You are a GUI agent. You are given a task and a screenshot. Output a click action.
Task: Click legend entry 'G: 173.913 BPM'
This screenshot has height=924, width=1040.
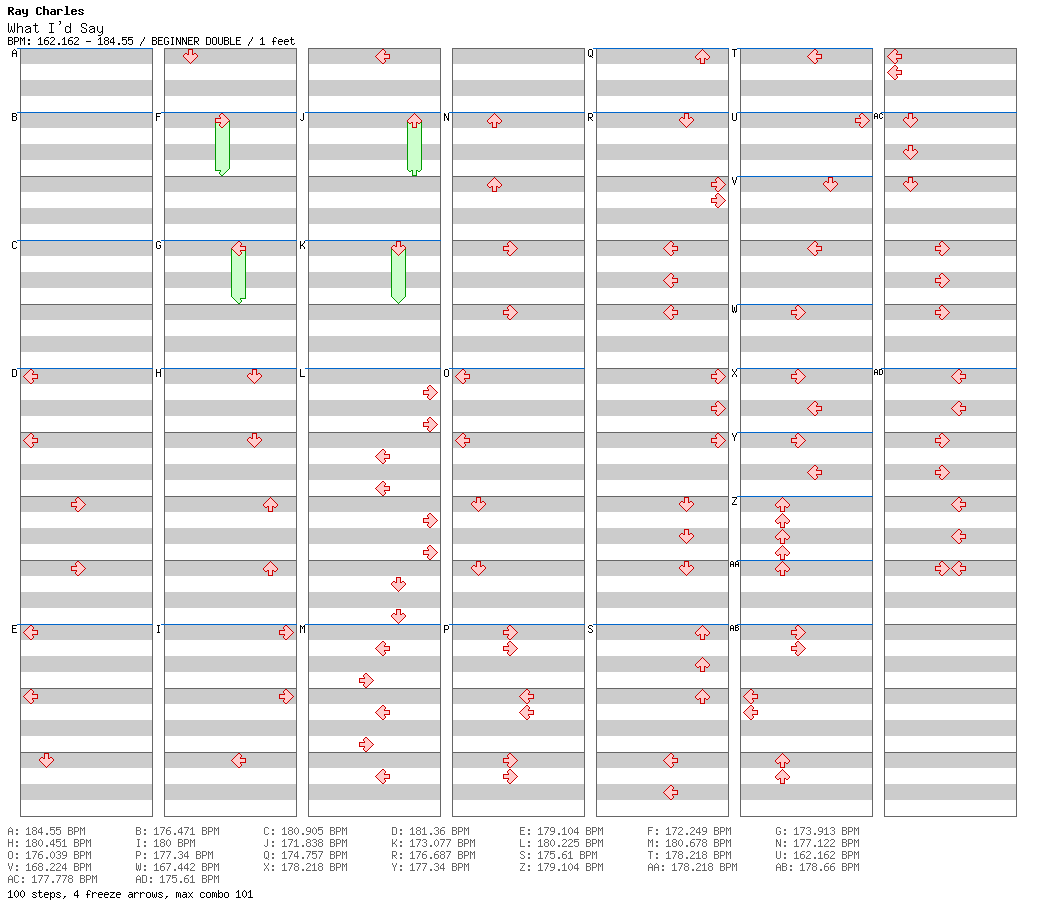pos(817,831)
